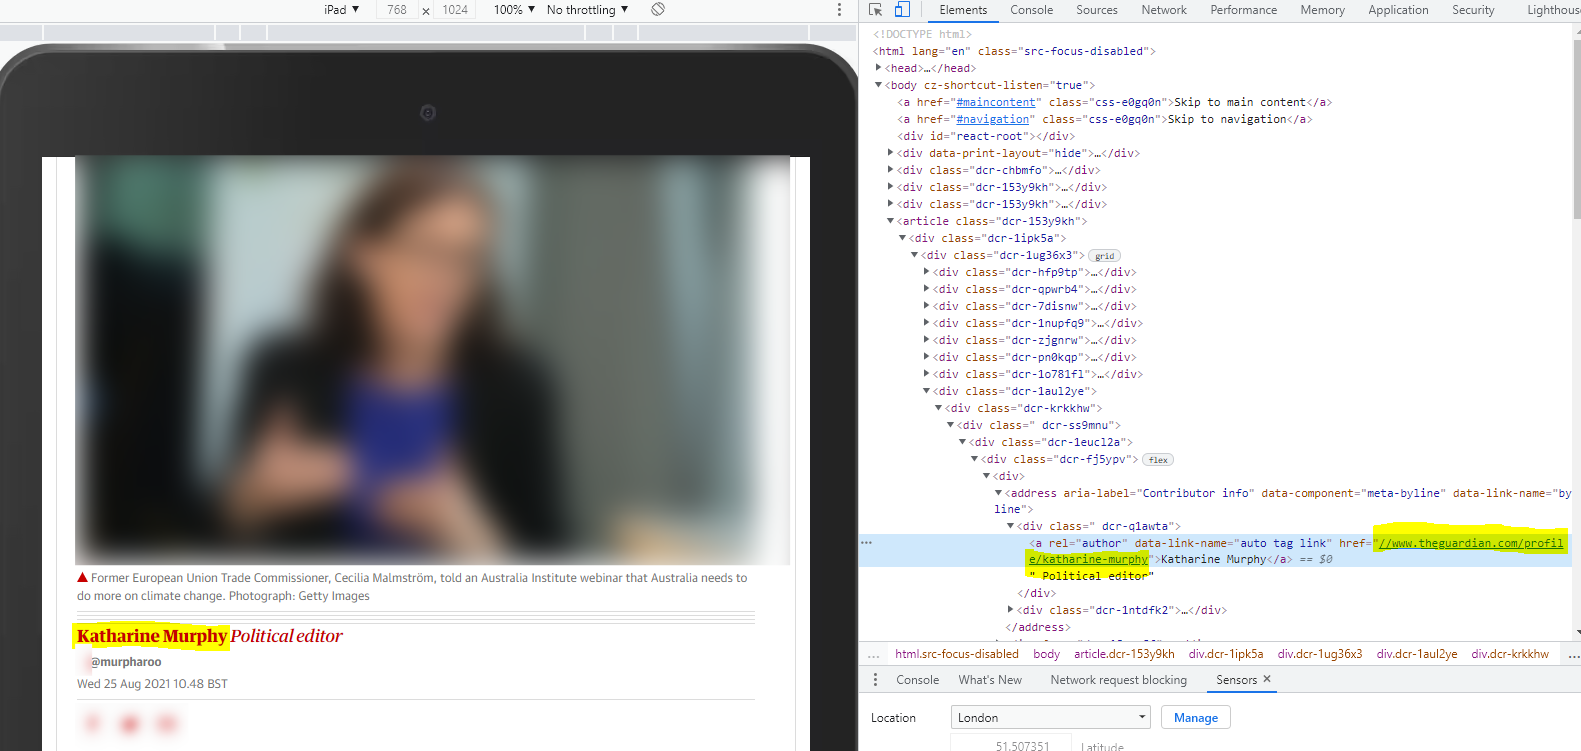Open device toolbar three-dot options menu
This screenshot has width=1581, height=751.
(839, 10)
